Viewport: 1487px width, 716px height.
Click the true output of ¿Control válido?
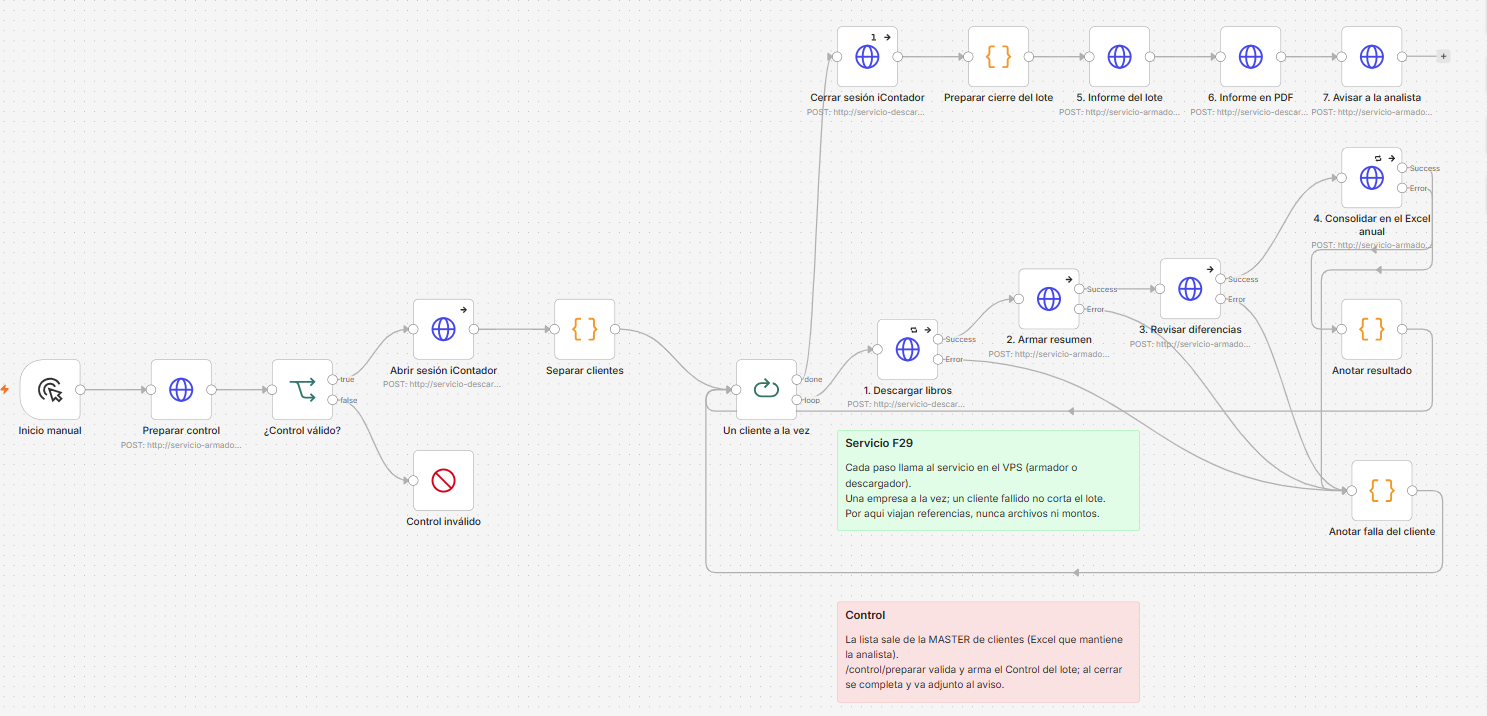[x=332, y=379]
